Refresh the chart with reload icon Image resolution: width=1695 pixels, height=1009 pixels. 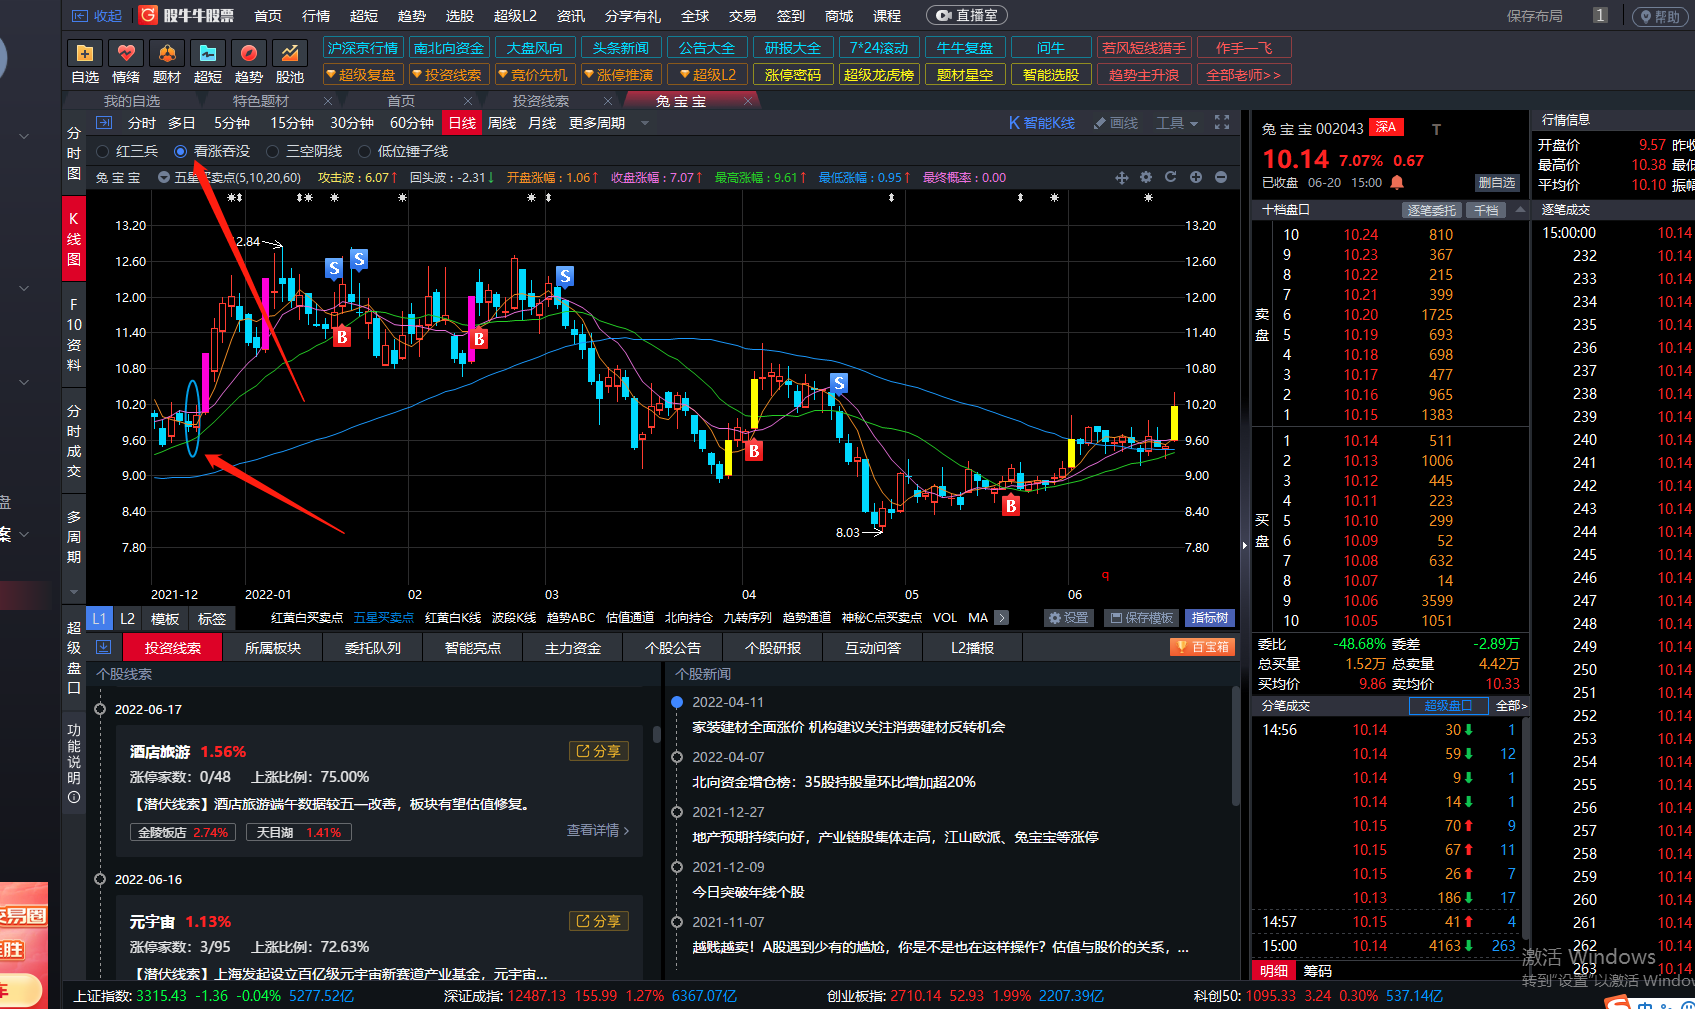[1171, 177]
